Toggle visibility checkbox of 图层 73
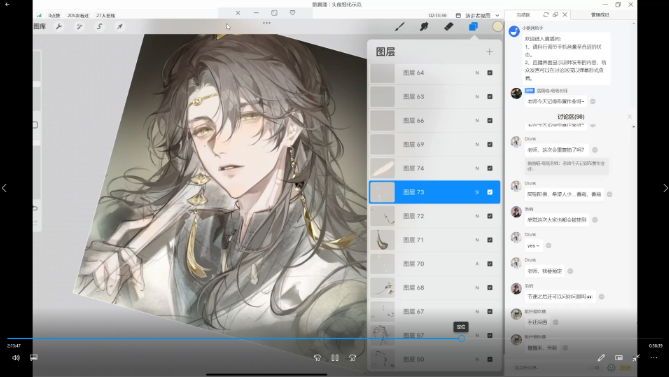Image resolution: width=669 pixels, height=377 pixels. (x=490, y=192)
